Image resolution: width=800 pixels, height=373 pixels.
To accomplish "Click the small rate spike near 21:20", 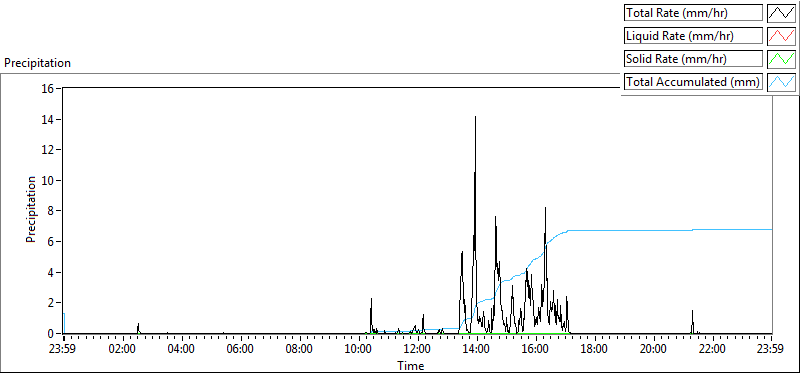I will [692, 320].
